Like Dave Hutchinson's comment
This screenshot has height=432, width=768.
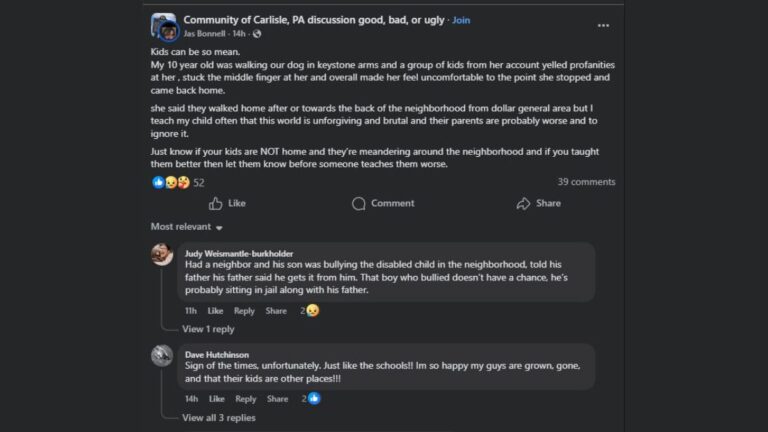[x=215, y=399]
